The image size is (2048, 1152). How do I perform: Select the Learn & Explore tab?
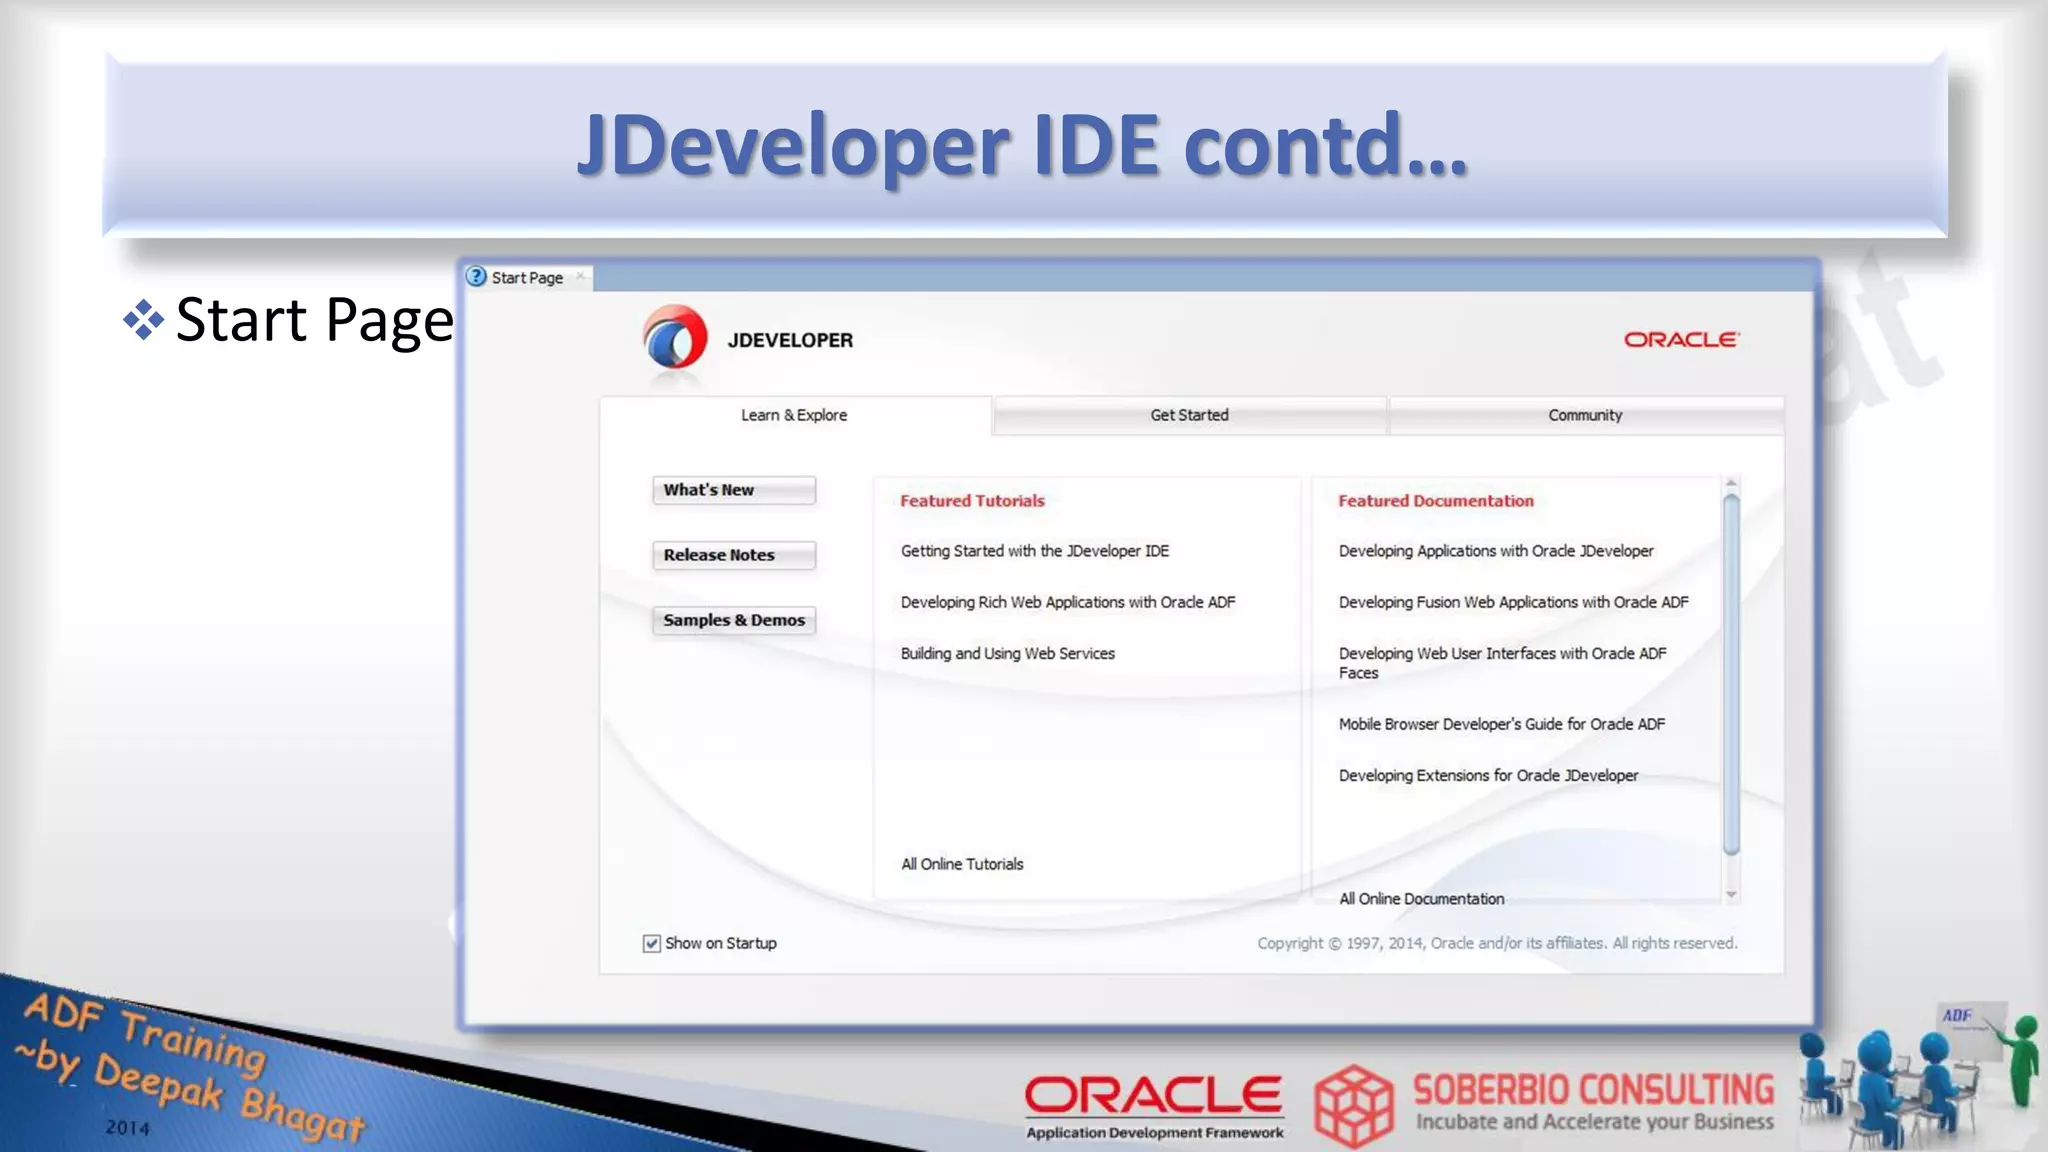click(x=794, y=415)
